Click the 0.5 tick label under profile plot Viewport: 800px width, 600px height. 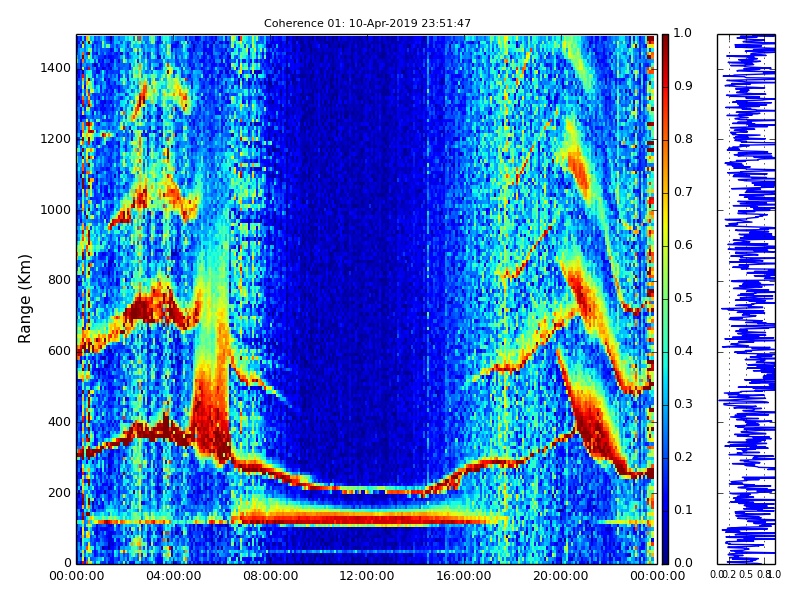pos(746,574)
